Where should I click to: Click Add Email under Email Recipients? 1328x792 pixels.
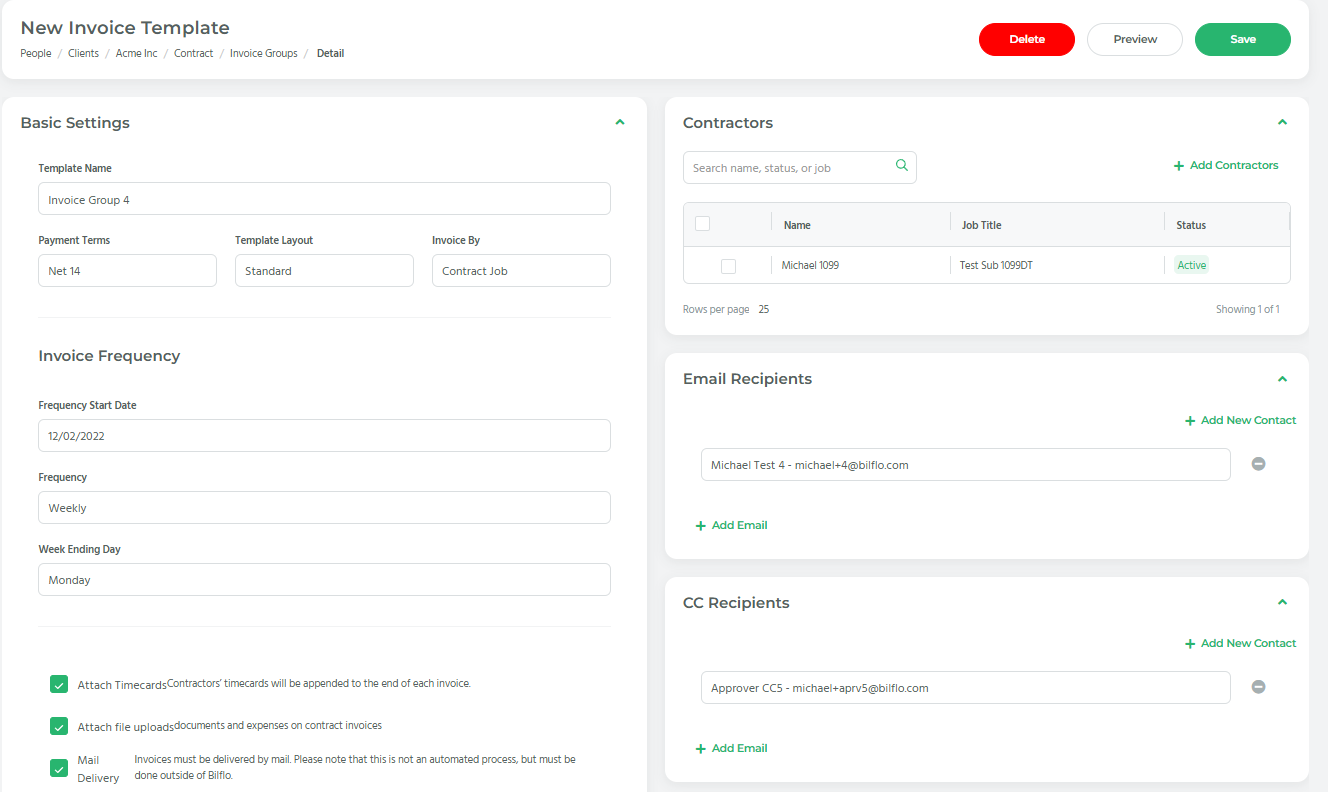[x=731, y=525]
